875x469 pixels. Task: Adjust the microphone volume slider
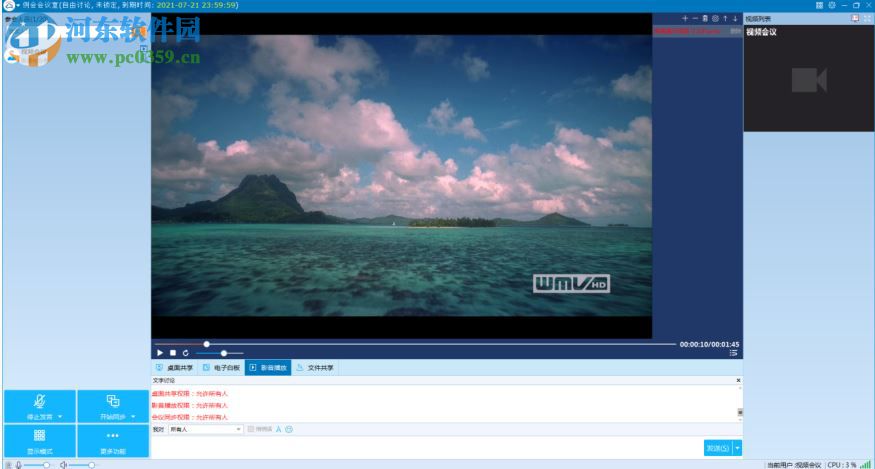[x=37, y=465]
